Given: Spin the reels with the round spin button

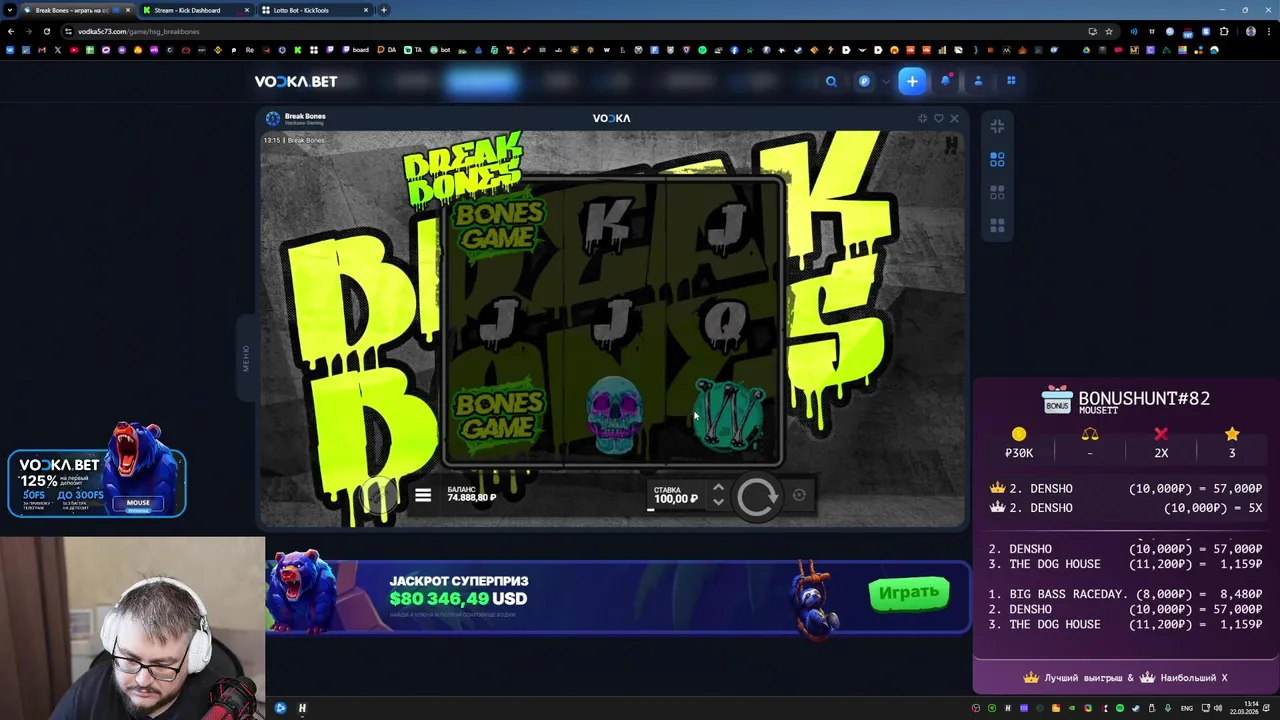Looking at the screenshot, I should tap(757, 495).
